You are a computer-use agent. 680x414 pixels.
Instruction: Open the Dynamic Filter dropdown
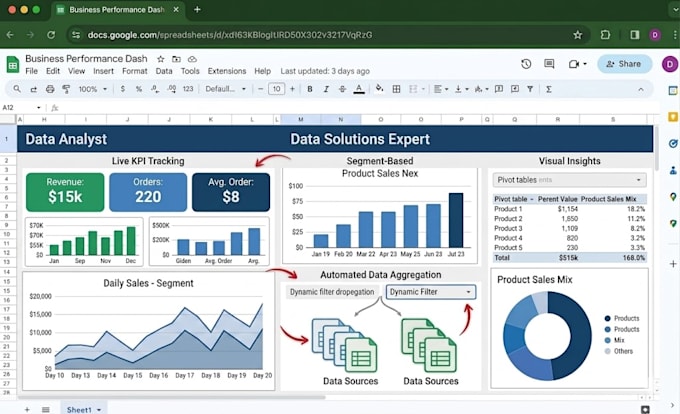pyautogui.click(x=431, y=292)
